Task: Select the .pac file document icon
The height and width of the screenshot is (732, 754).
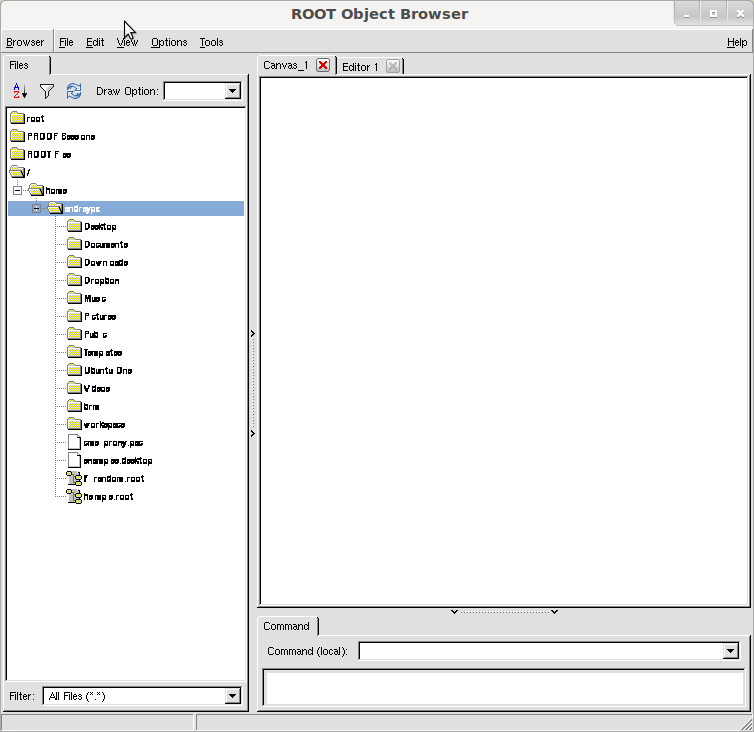Action: tap(74, 442)
